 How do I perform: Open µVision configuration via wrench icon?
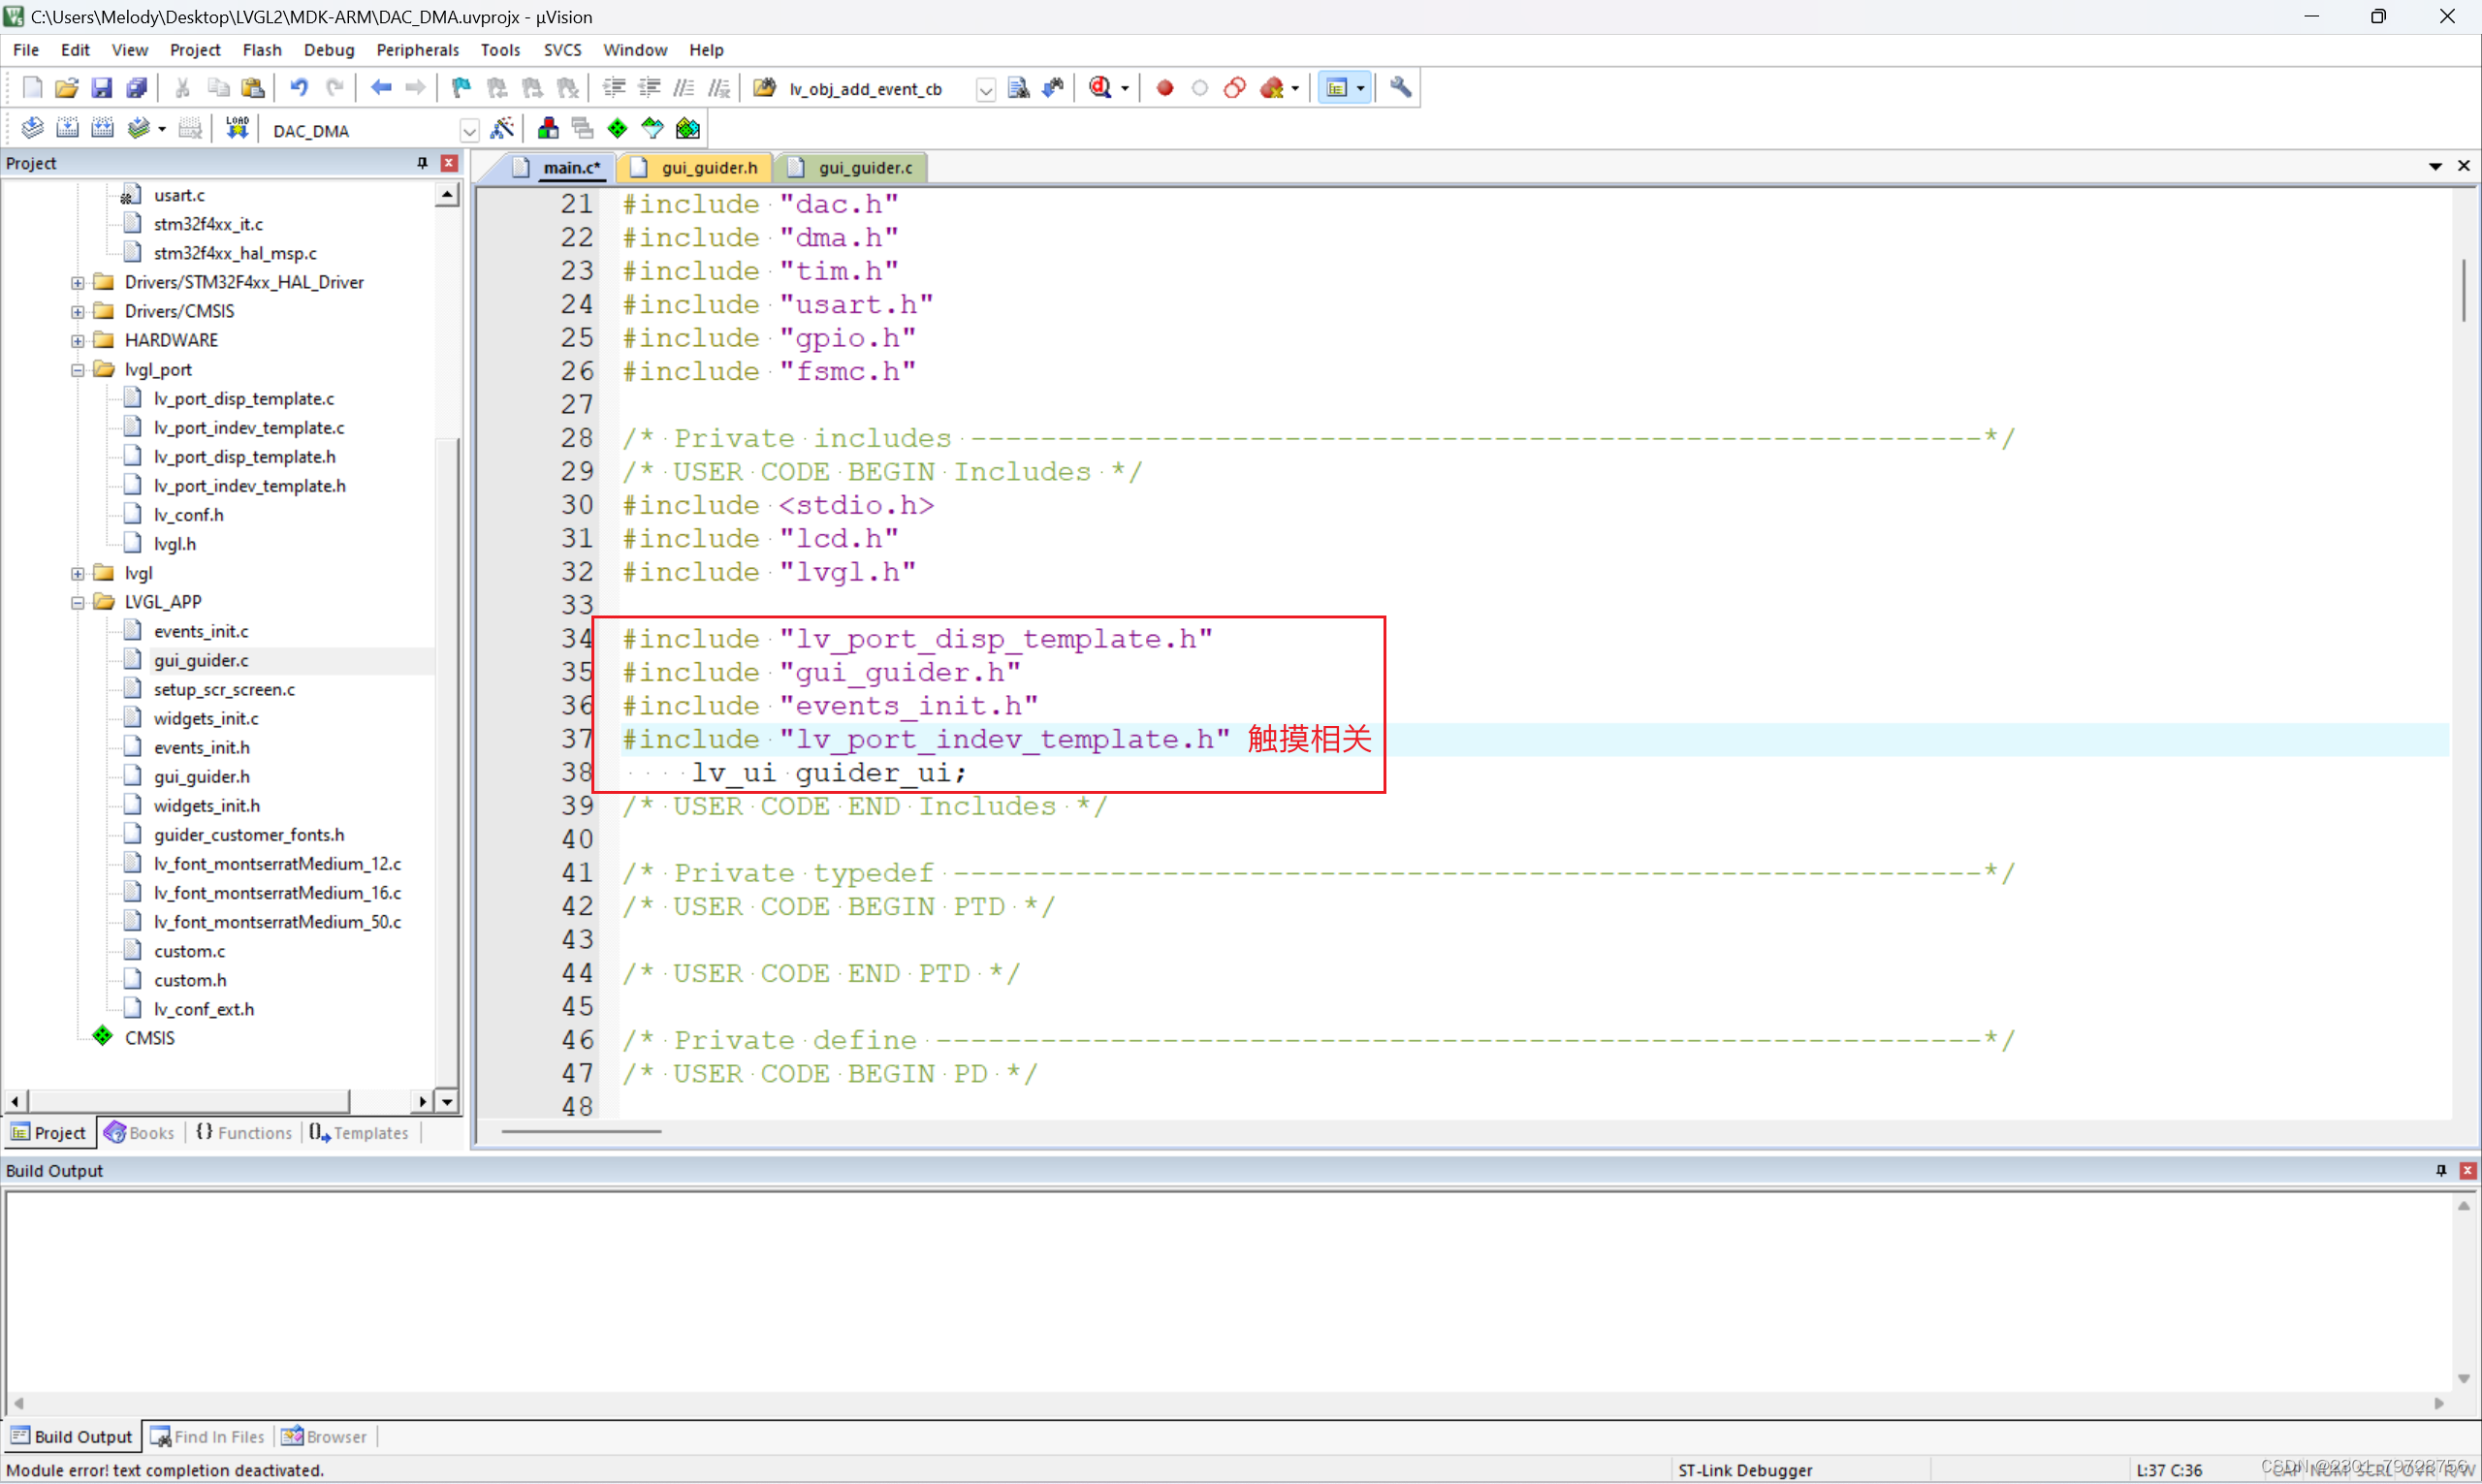click(x=1399, y=87)
